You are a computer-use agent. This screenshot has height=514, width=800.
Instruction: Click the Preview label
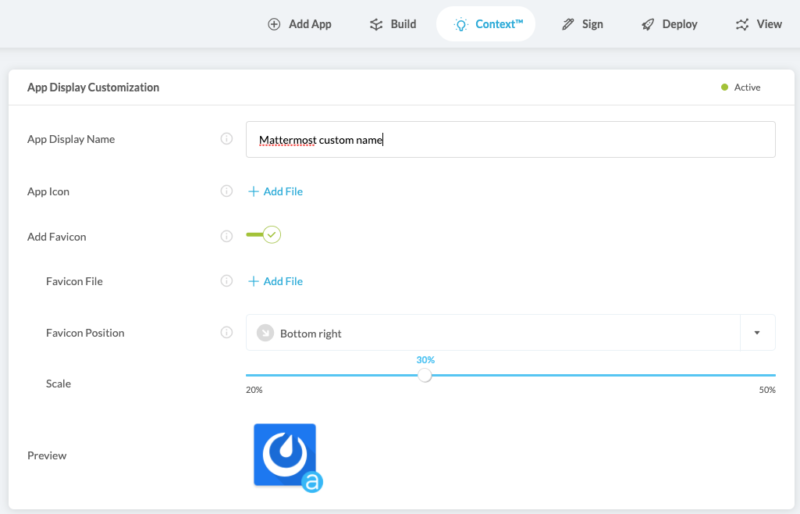[47, 455]
